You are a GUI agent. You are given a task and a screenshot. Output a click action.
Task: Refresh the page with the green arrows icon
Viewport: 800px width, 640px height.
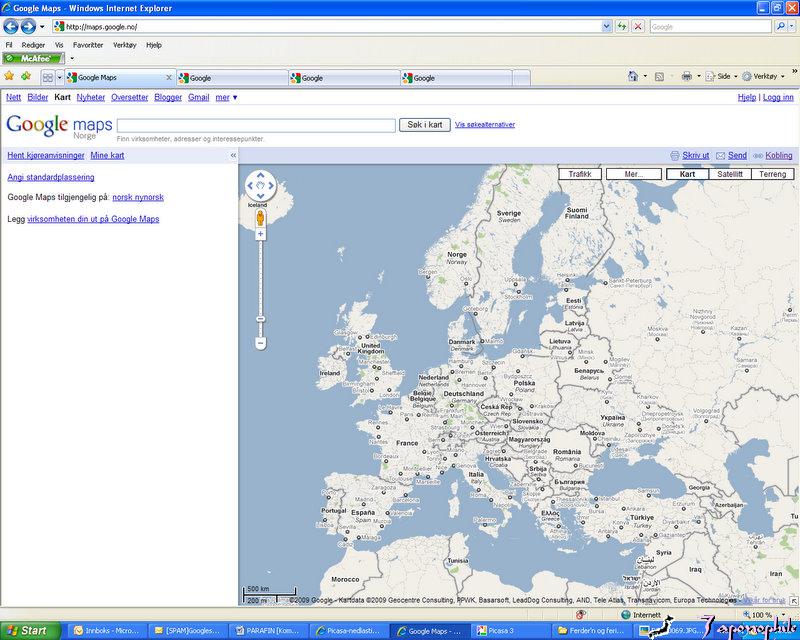pyautogui.click(x=622, y=26)
